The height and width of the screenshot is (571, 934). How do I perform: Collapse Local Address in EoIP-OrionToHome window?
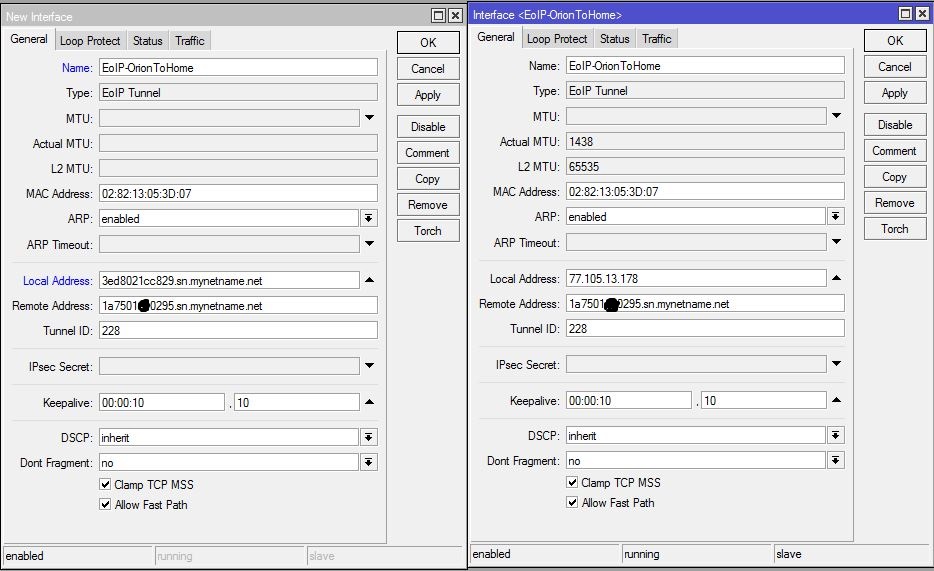click(836, 278)
